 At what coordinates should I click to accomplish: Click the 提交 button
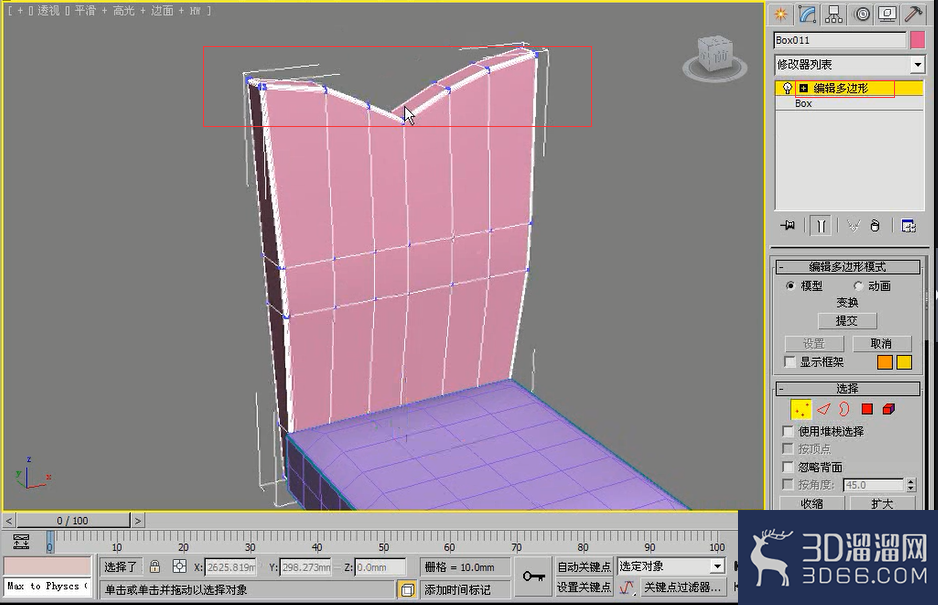coord(847,321)
